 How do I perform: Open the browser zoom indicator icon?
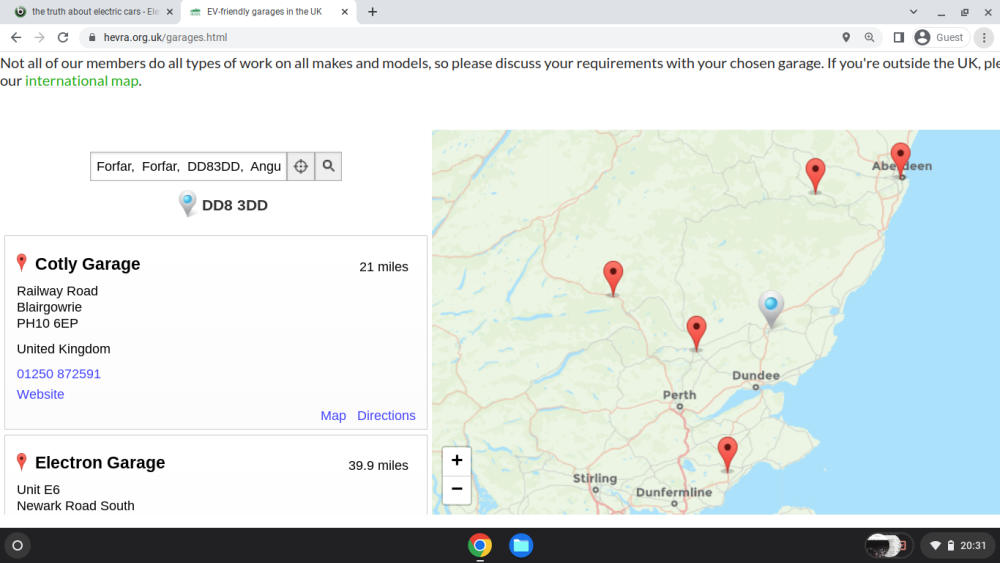pyautogui.click(x=869, y=38)
